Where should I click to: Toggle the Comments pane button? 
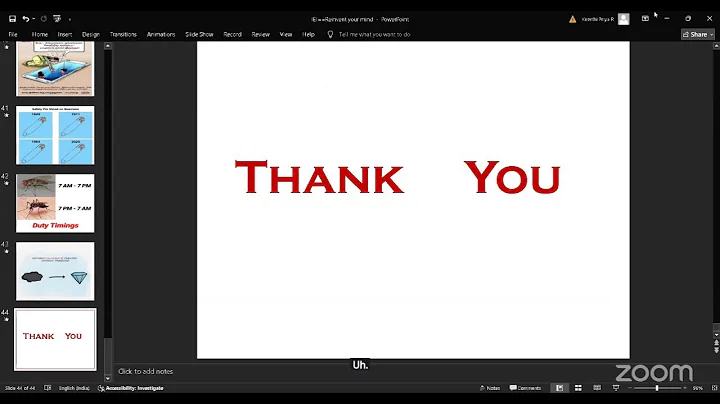pos(526,388)
